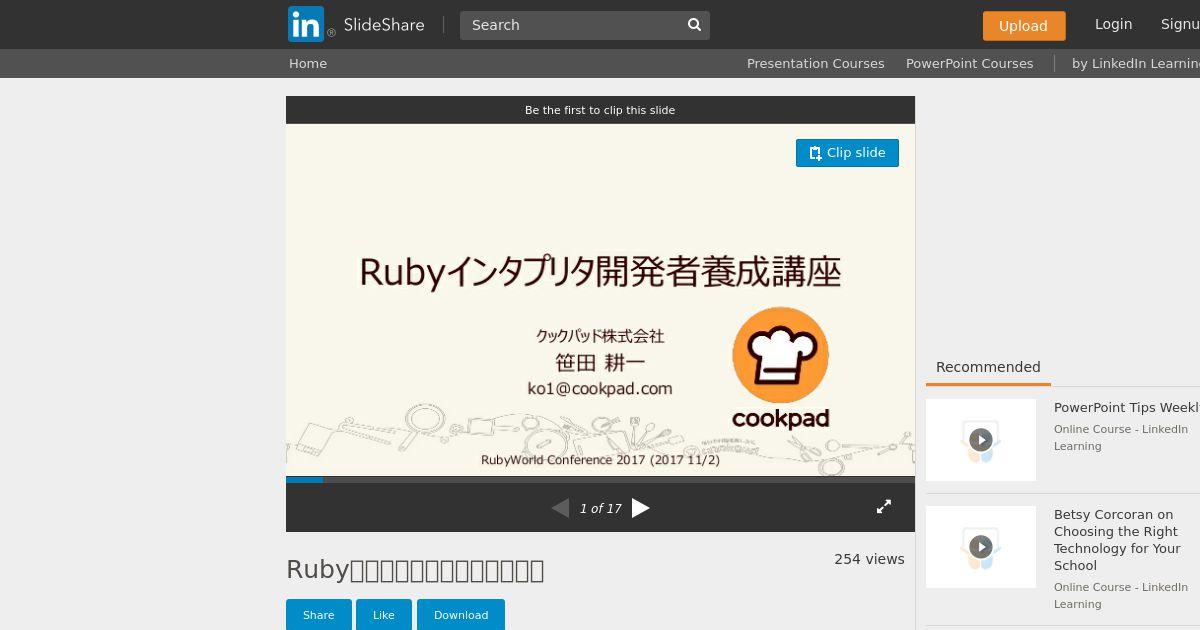Click the 'Be the first to clip this slide' text
The image size is (1200, 630).
tap(600, 110)
